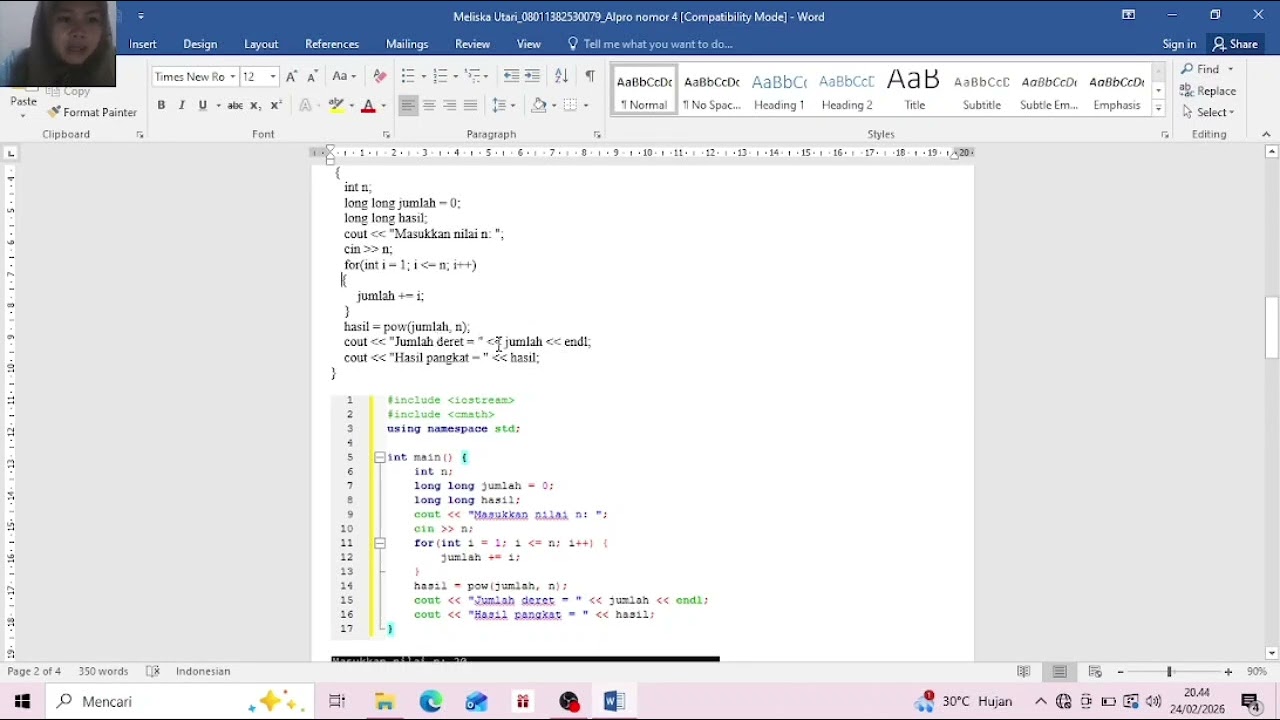
Task: Open the Font dialog launcher
Action: (386, 134)
